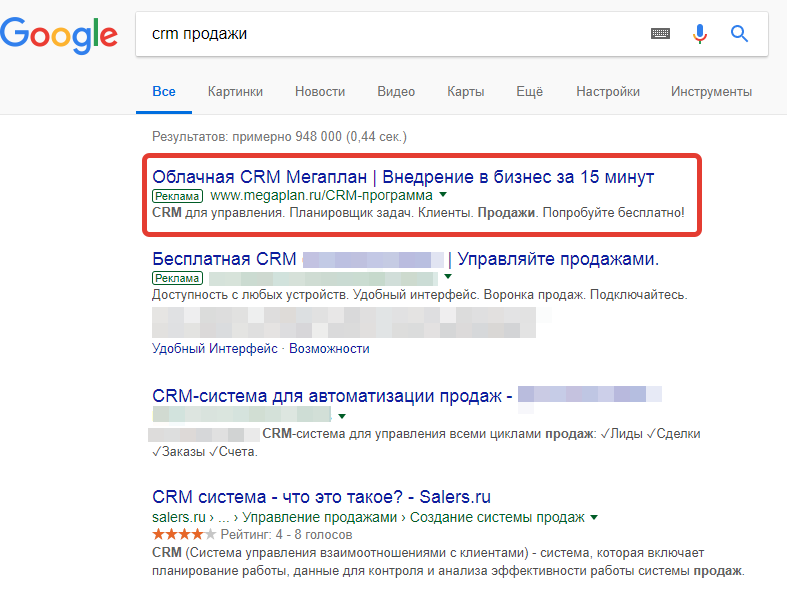Open the on-screen keyboard icon
This screenshot has width=787, height=593.
[660, 34]
